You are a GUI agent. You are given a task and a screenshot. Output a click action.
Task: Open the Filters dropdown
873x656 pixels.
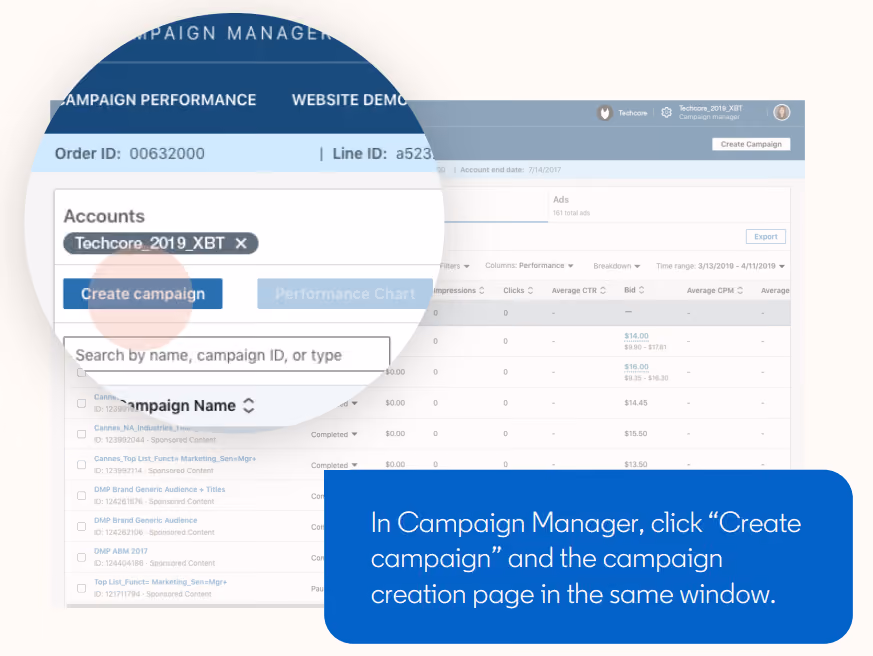click(x=454, y=266)
